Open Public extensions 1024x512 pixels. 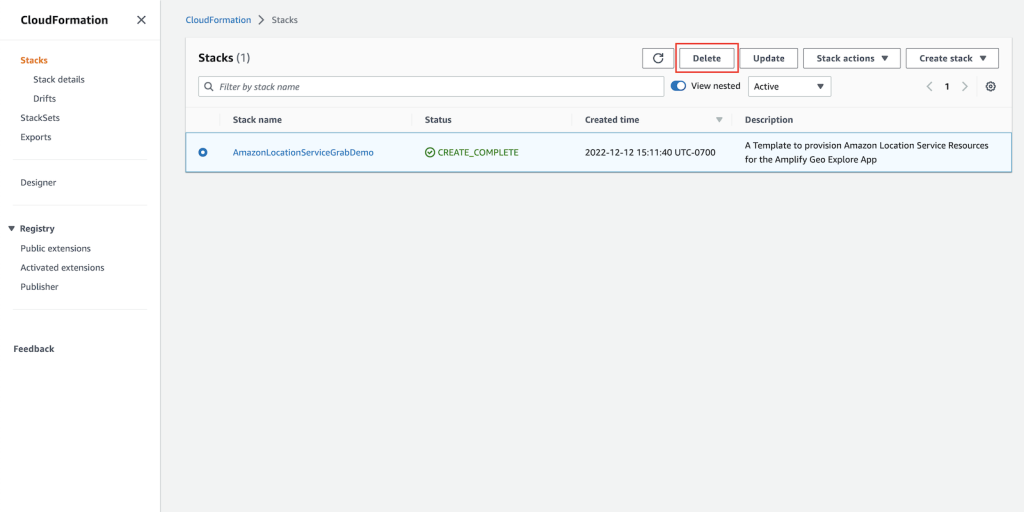[56, 249]
